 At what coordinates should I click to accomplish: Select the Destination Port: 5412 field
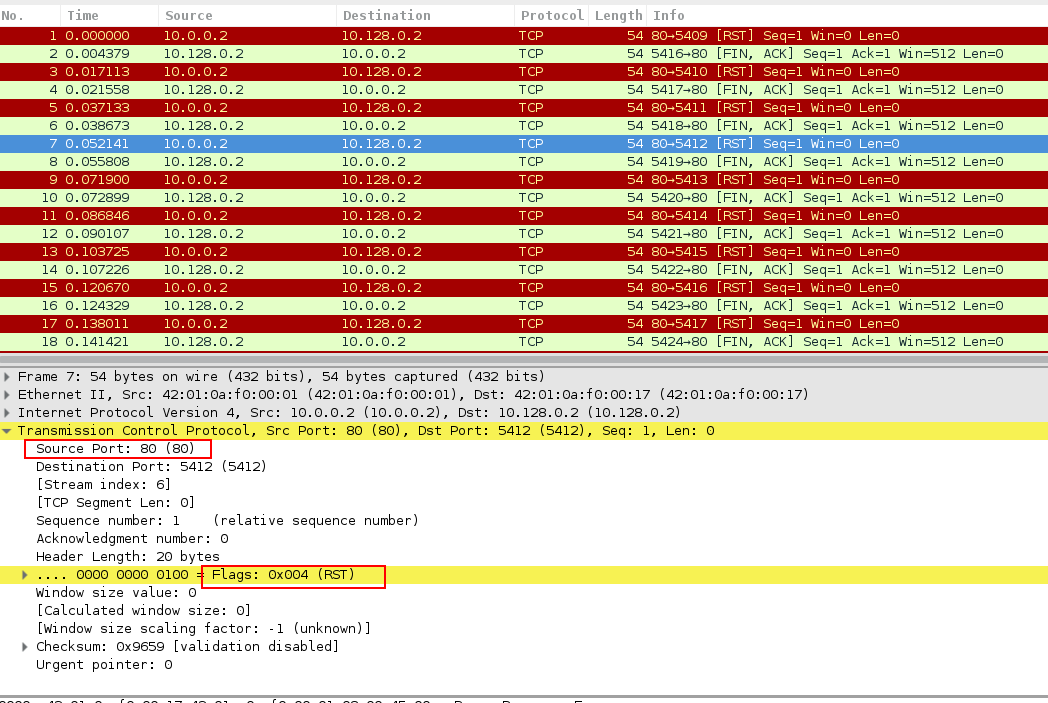(x=151, y=467)
